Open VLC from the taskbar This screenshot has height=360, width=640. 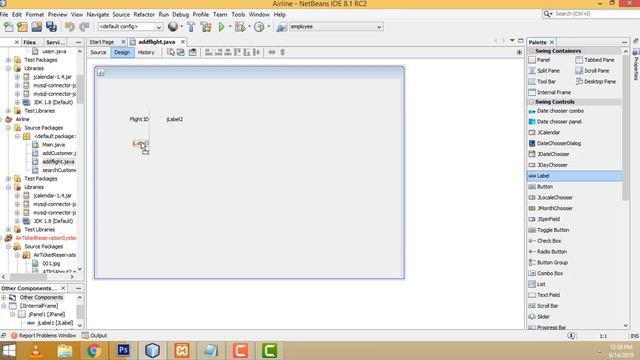(36, 351)
